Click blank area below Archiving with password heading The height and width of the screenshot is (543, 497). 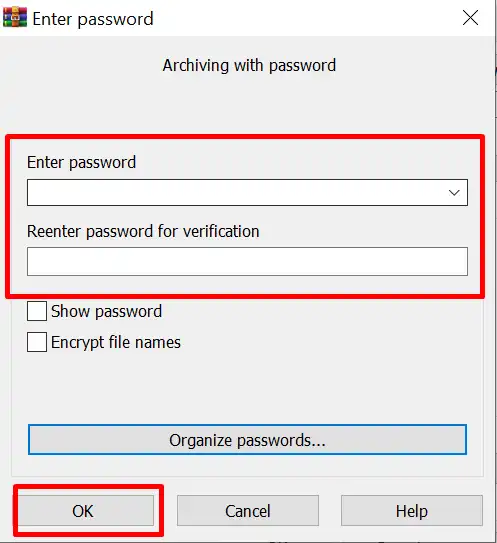click(247, 104)
